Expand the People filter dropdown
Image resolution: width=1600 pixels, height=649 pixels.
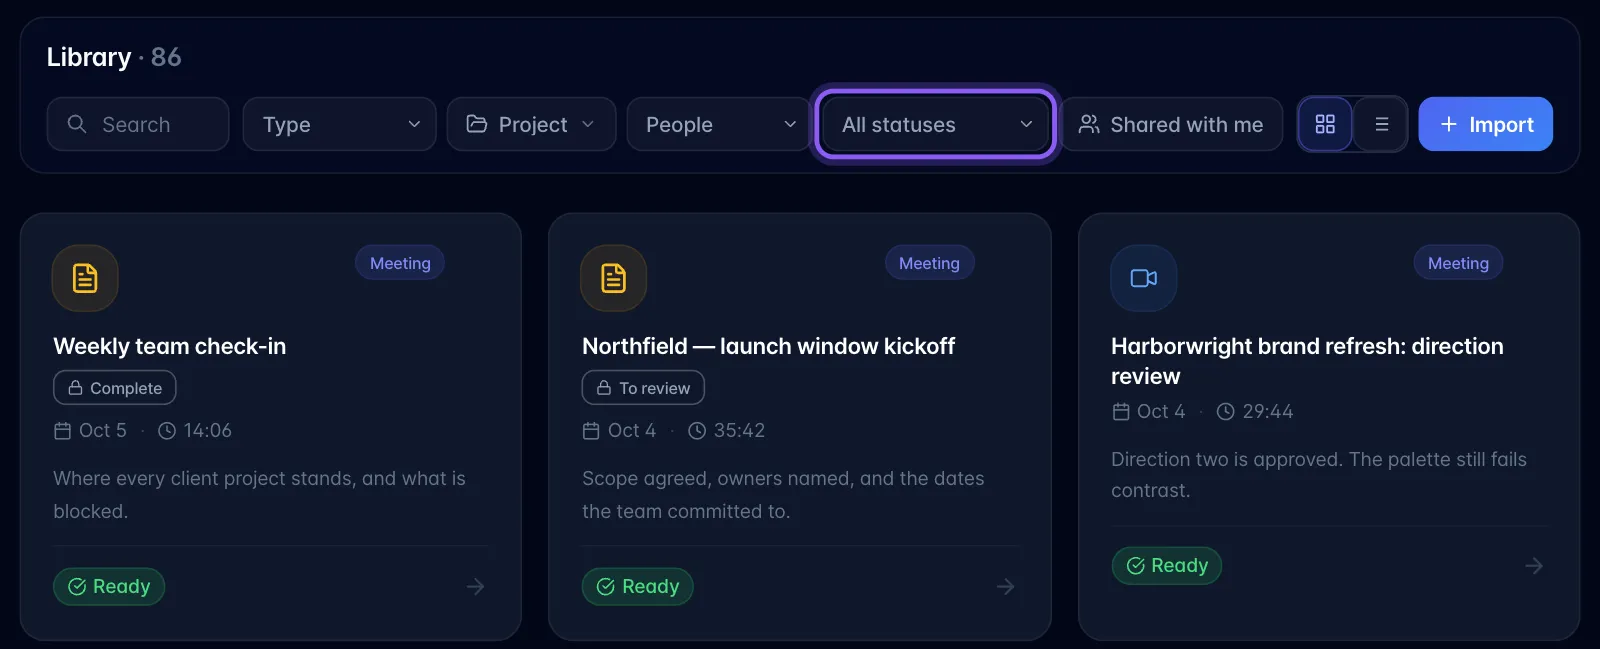[x=718, y=124]
